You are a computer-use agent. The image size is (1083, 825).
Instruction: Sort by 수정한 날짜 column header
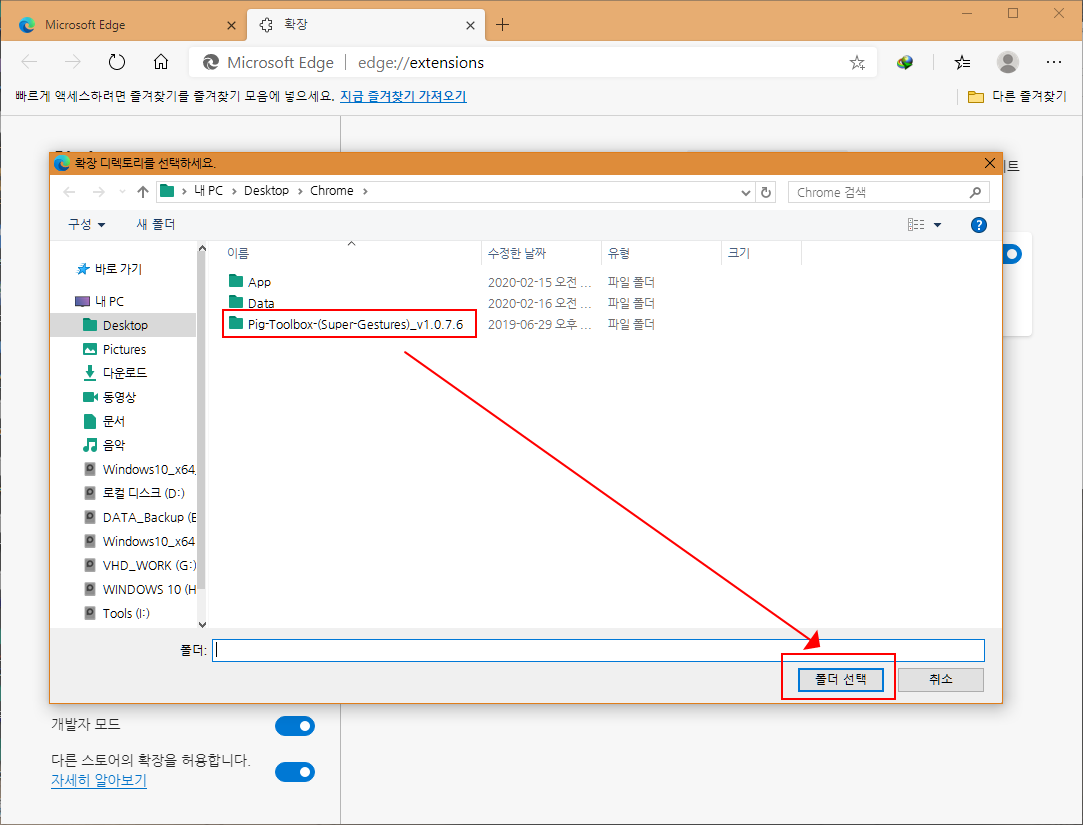tap(517, 254)
